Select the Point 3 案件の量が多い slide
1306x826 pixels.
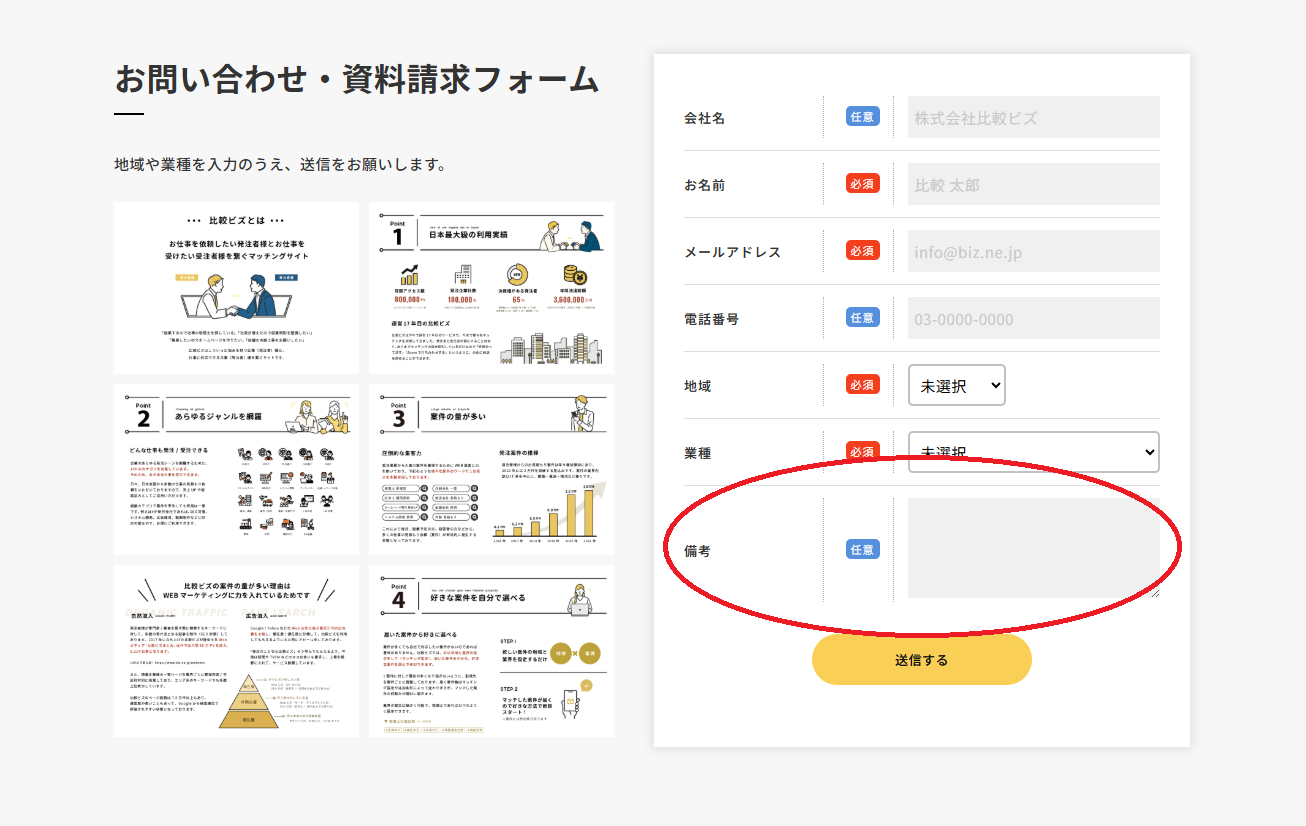pos(491,469)
